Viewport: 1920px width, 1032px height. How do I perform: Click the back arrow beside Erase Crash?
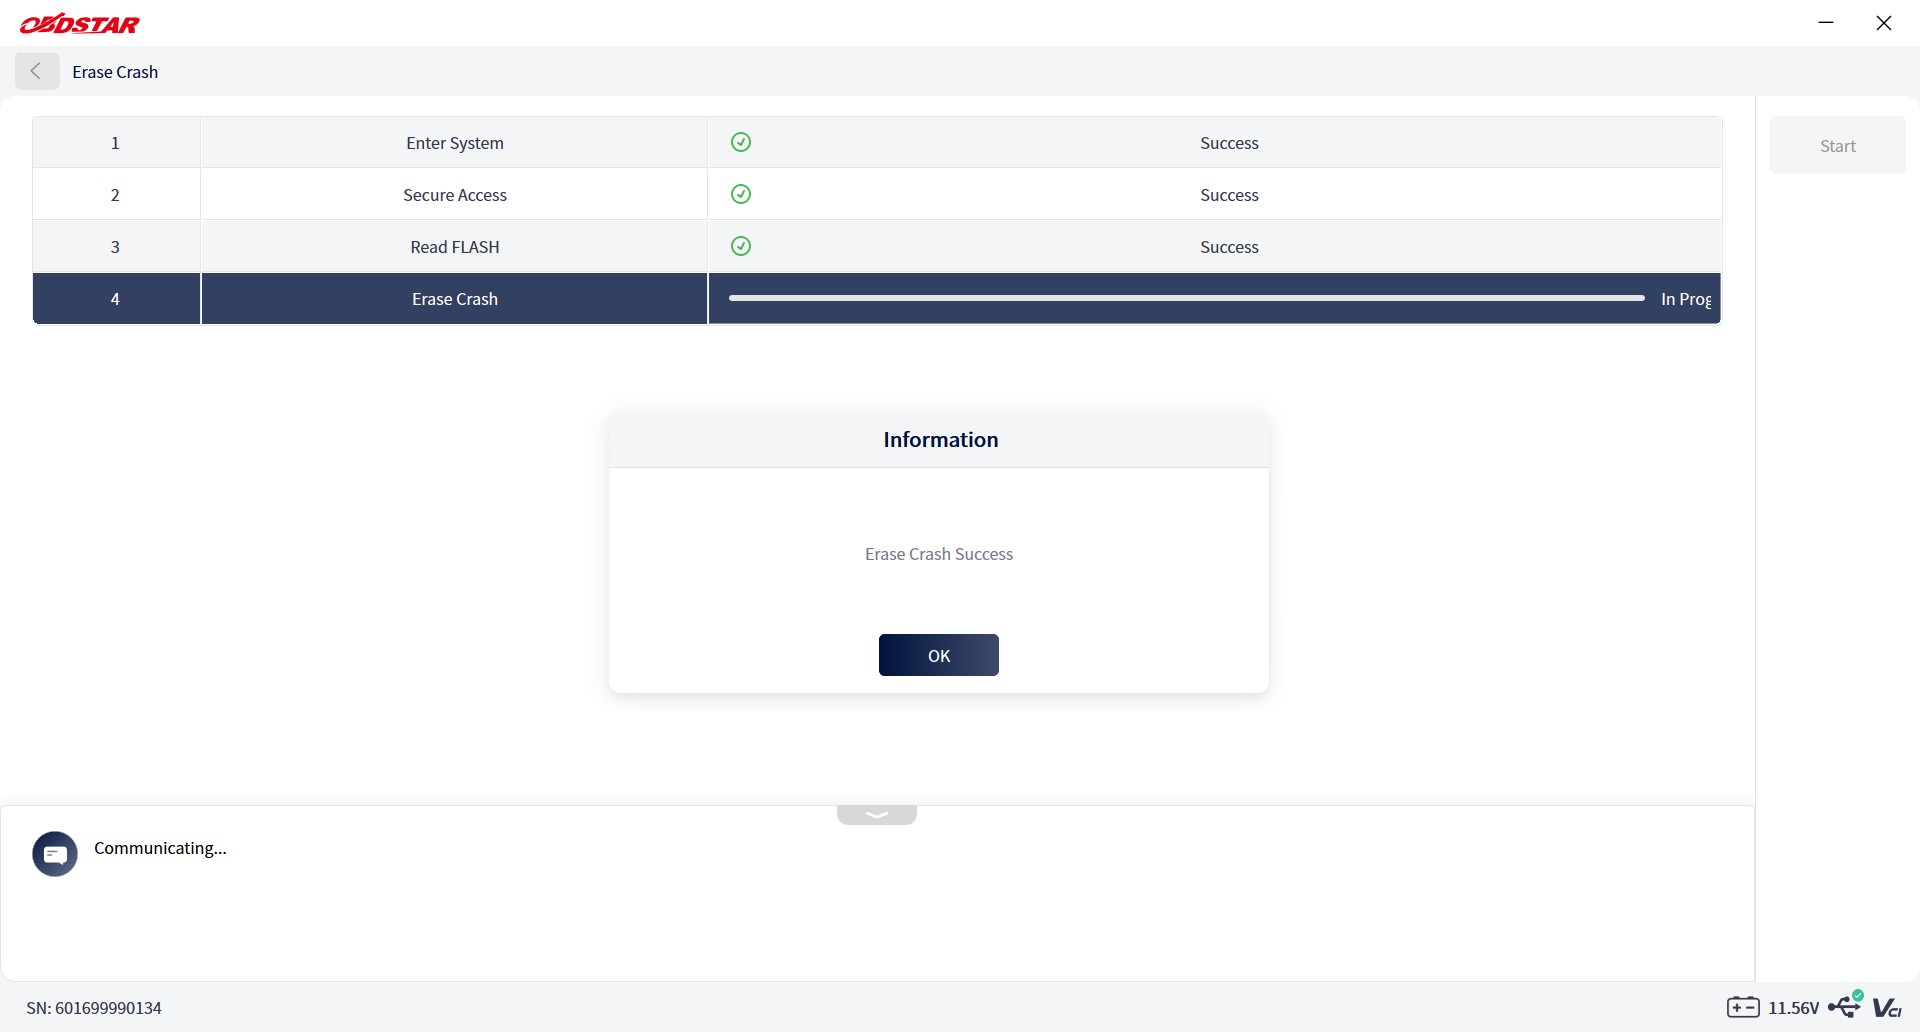click(37, 72)
